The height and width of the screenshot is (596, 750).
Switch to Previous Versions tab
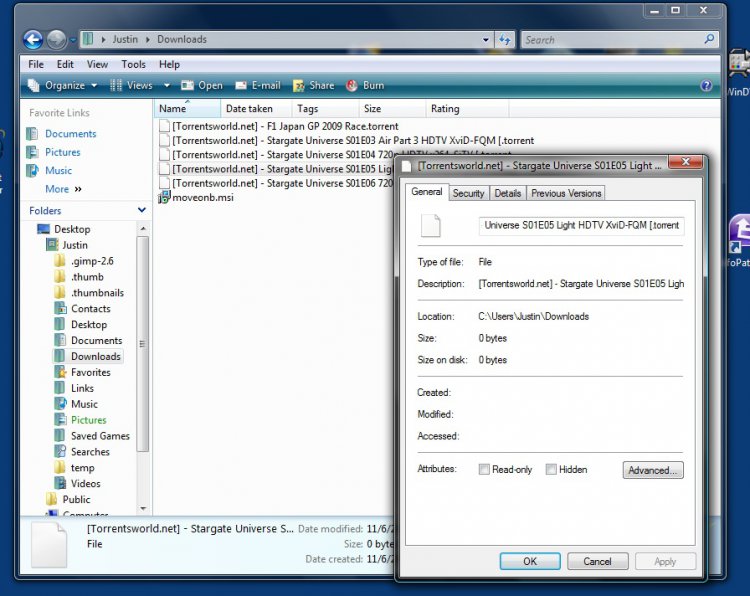pos(566,193)
